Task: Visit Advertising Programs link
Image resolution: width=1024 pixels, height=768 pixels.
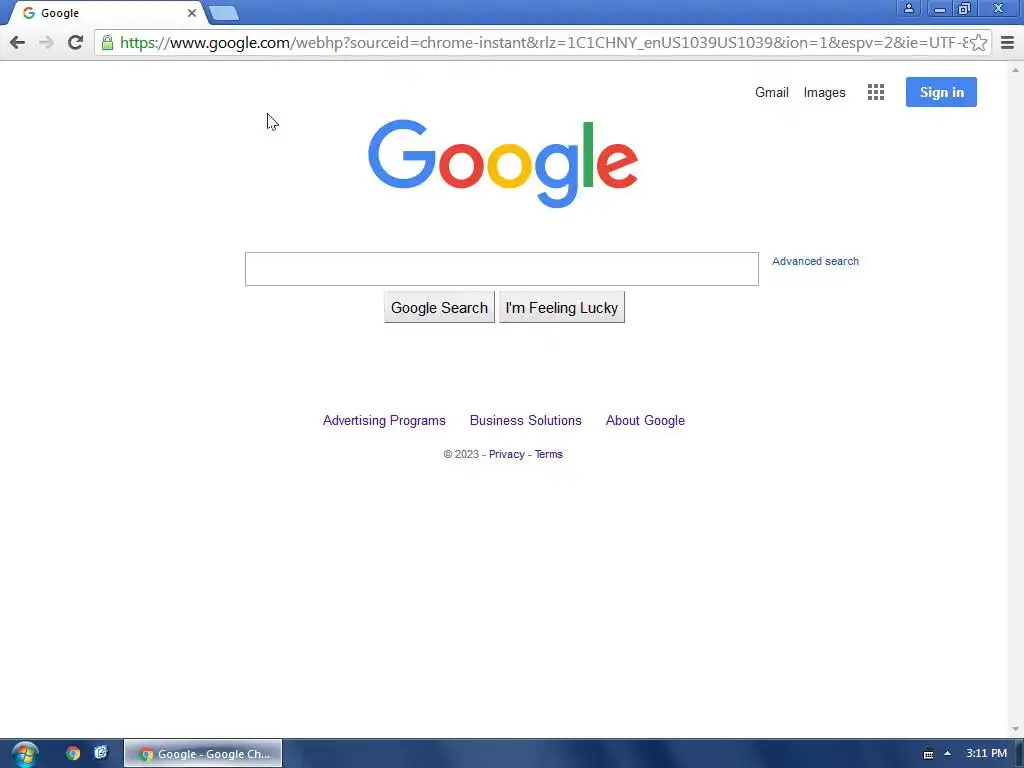Action: point(384,421)
